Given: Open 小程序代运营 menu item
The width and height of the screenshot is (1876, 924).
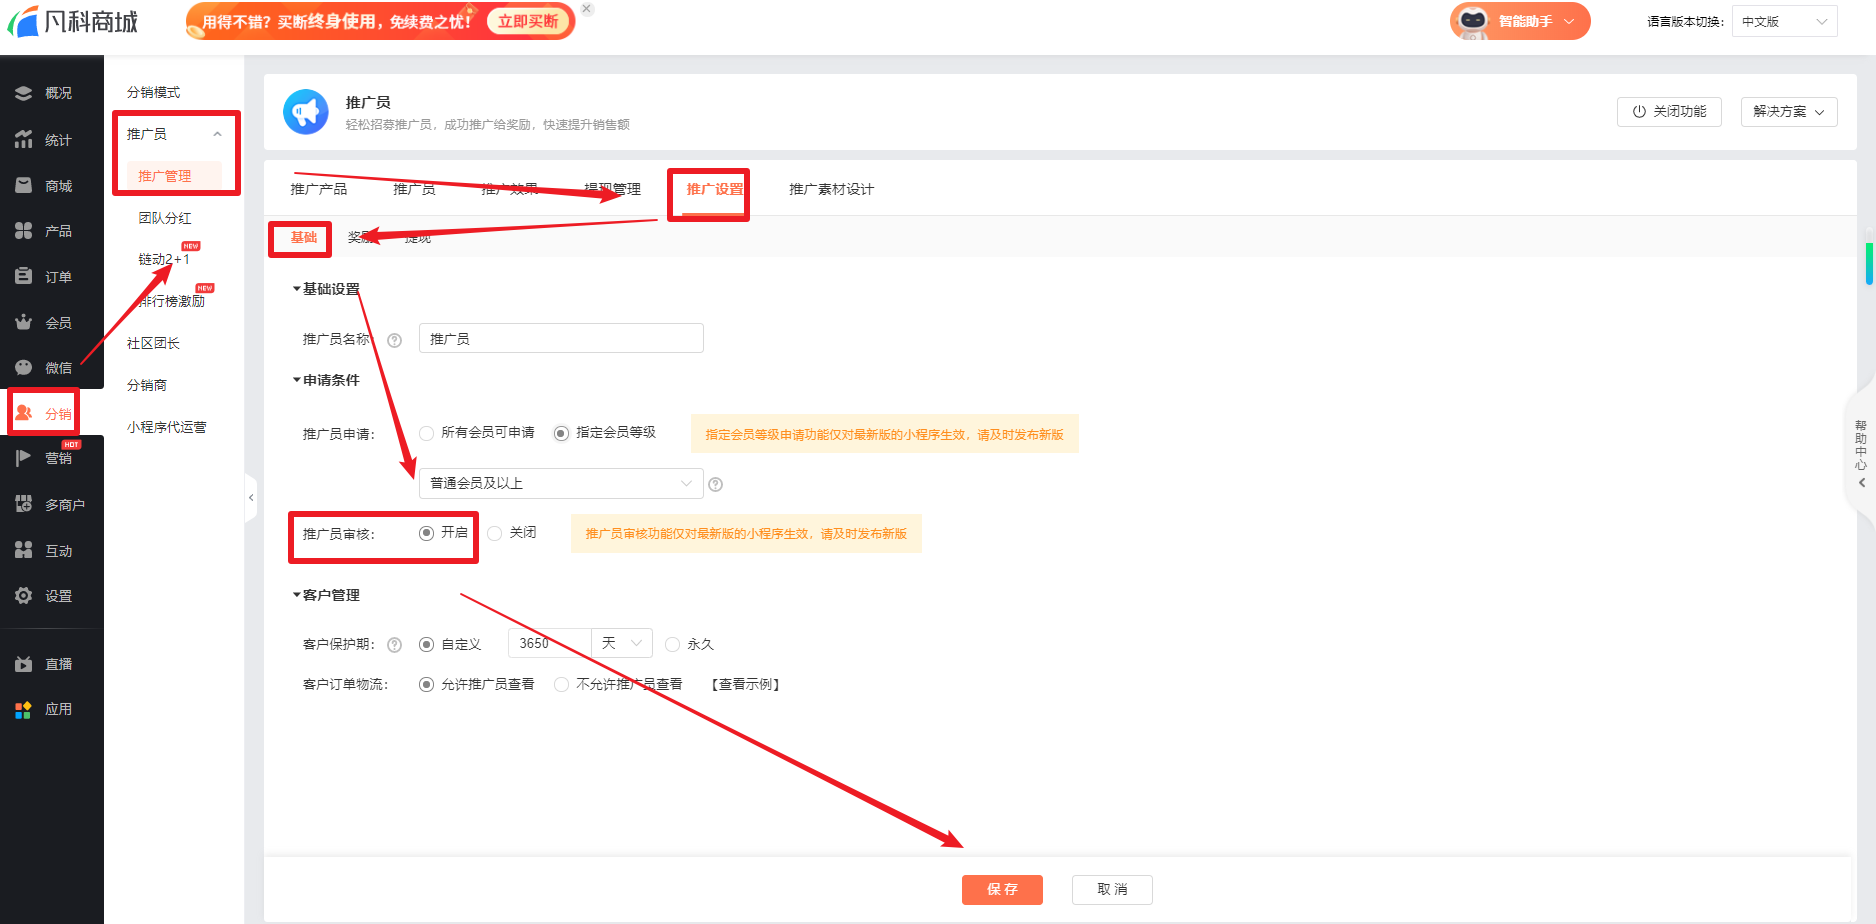Looking at the screenshot, I should (167, 427).
